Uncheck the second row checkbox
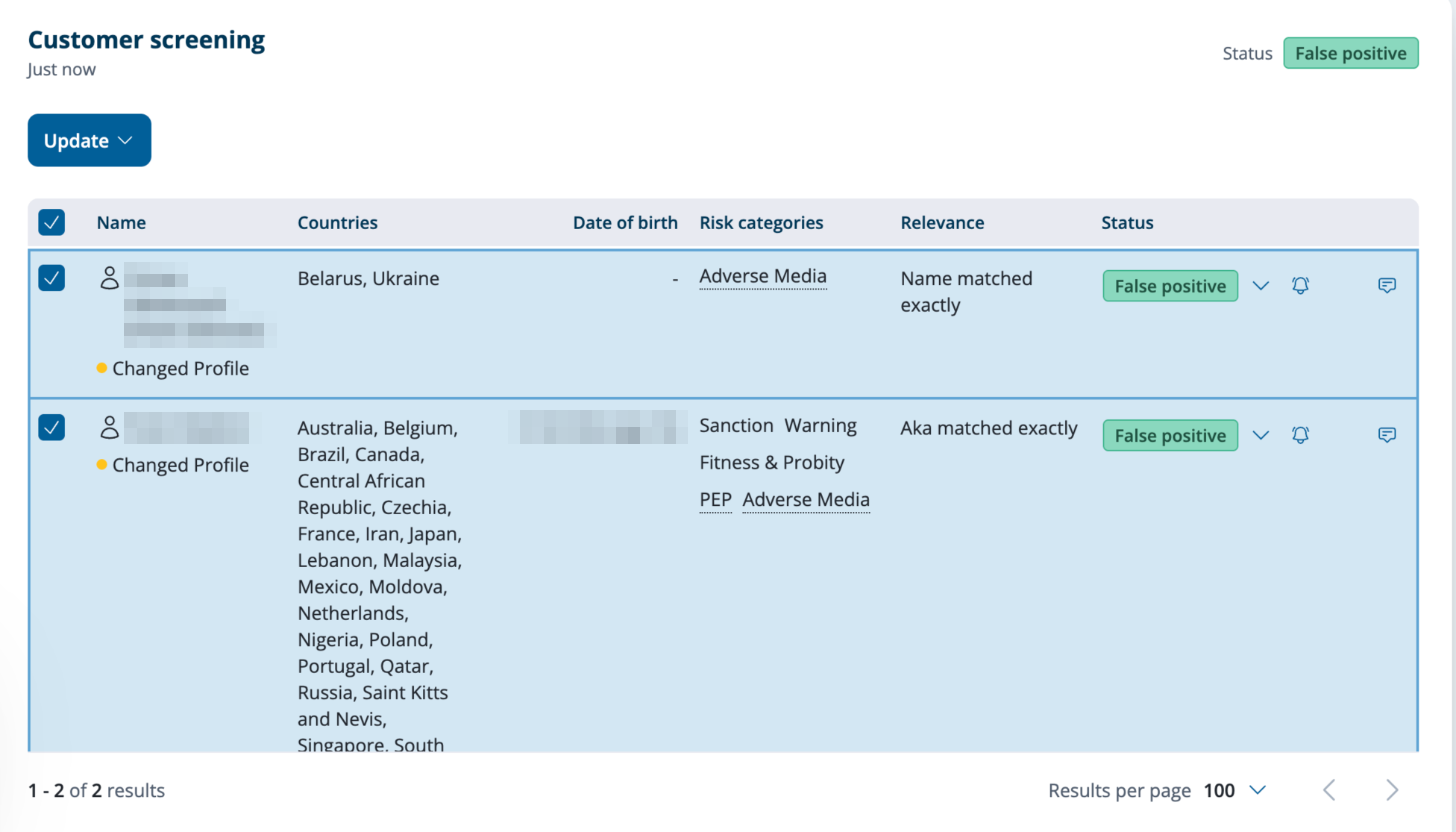 pos(51,427)
